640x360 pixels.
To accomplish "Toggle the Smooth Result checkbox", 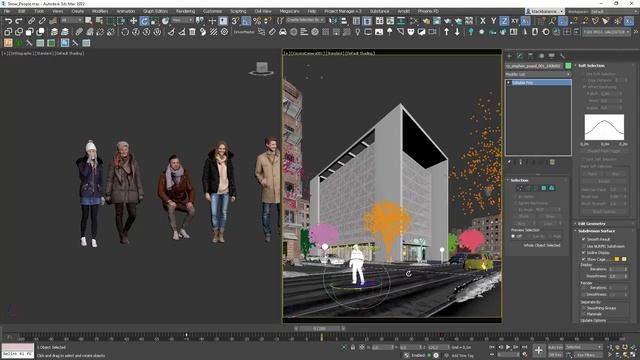I will (583, 239).
